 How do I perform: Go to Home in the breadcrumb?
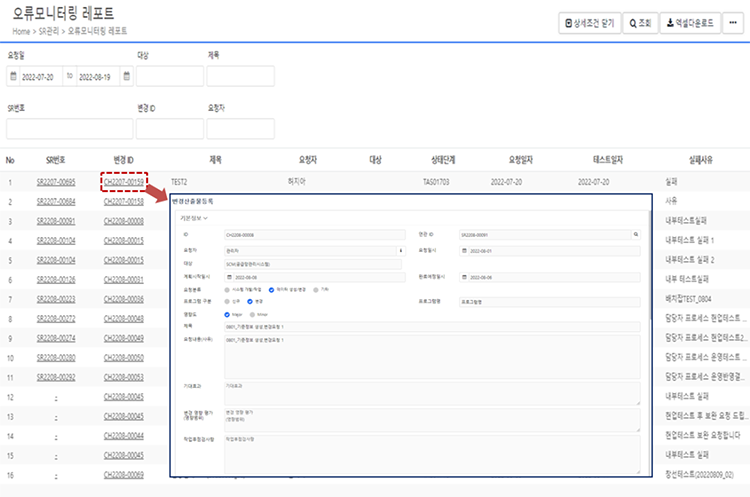tap(21, 33)
